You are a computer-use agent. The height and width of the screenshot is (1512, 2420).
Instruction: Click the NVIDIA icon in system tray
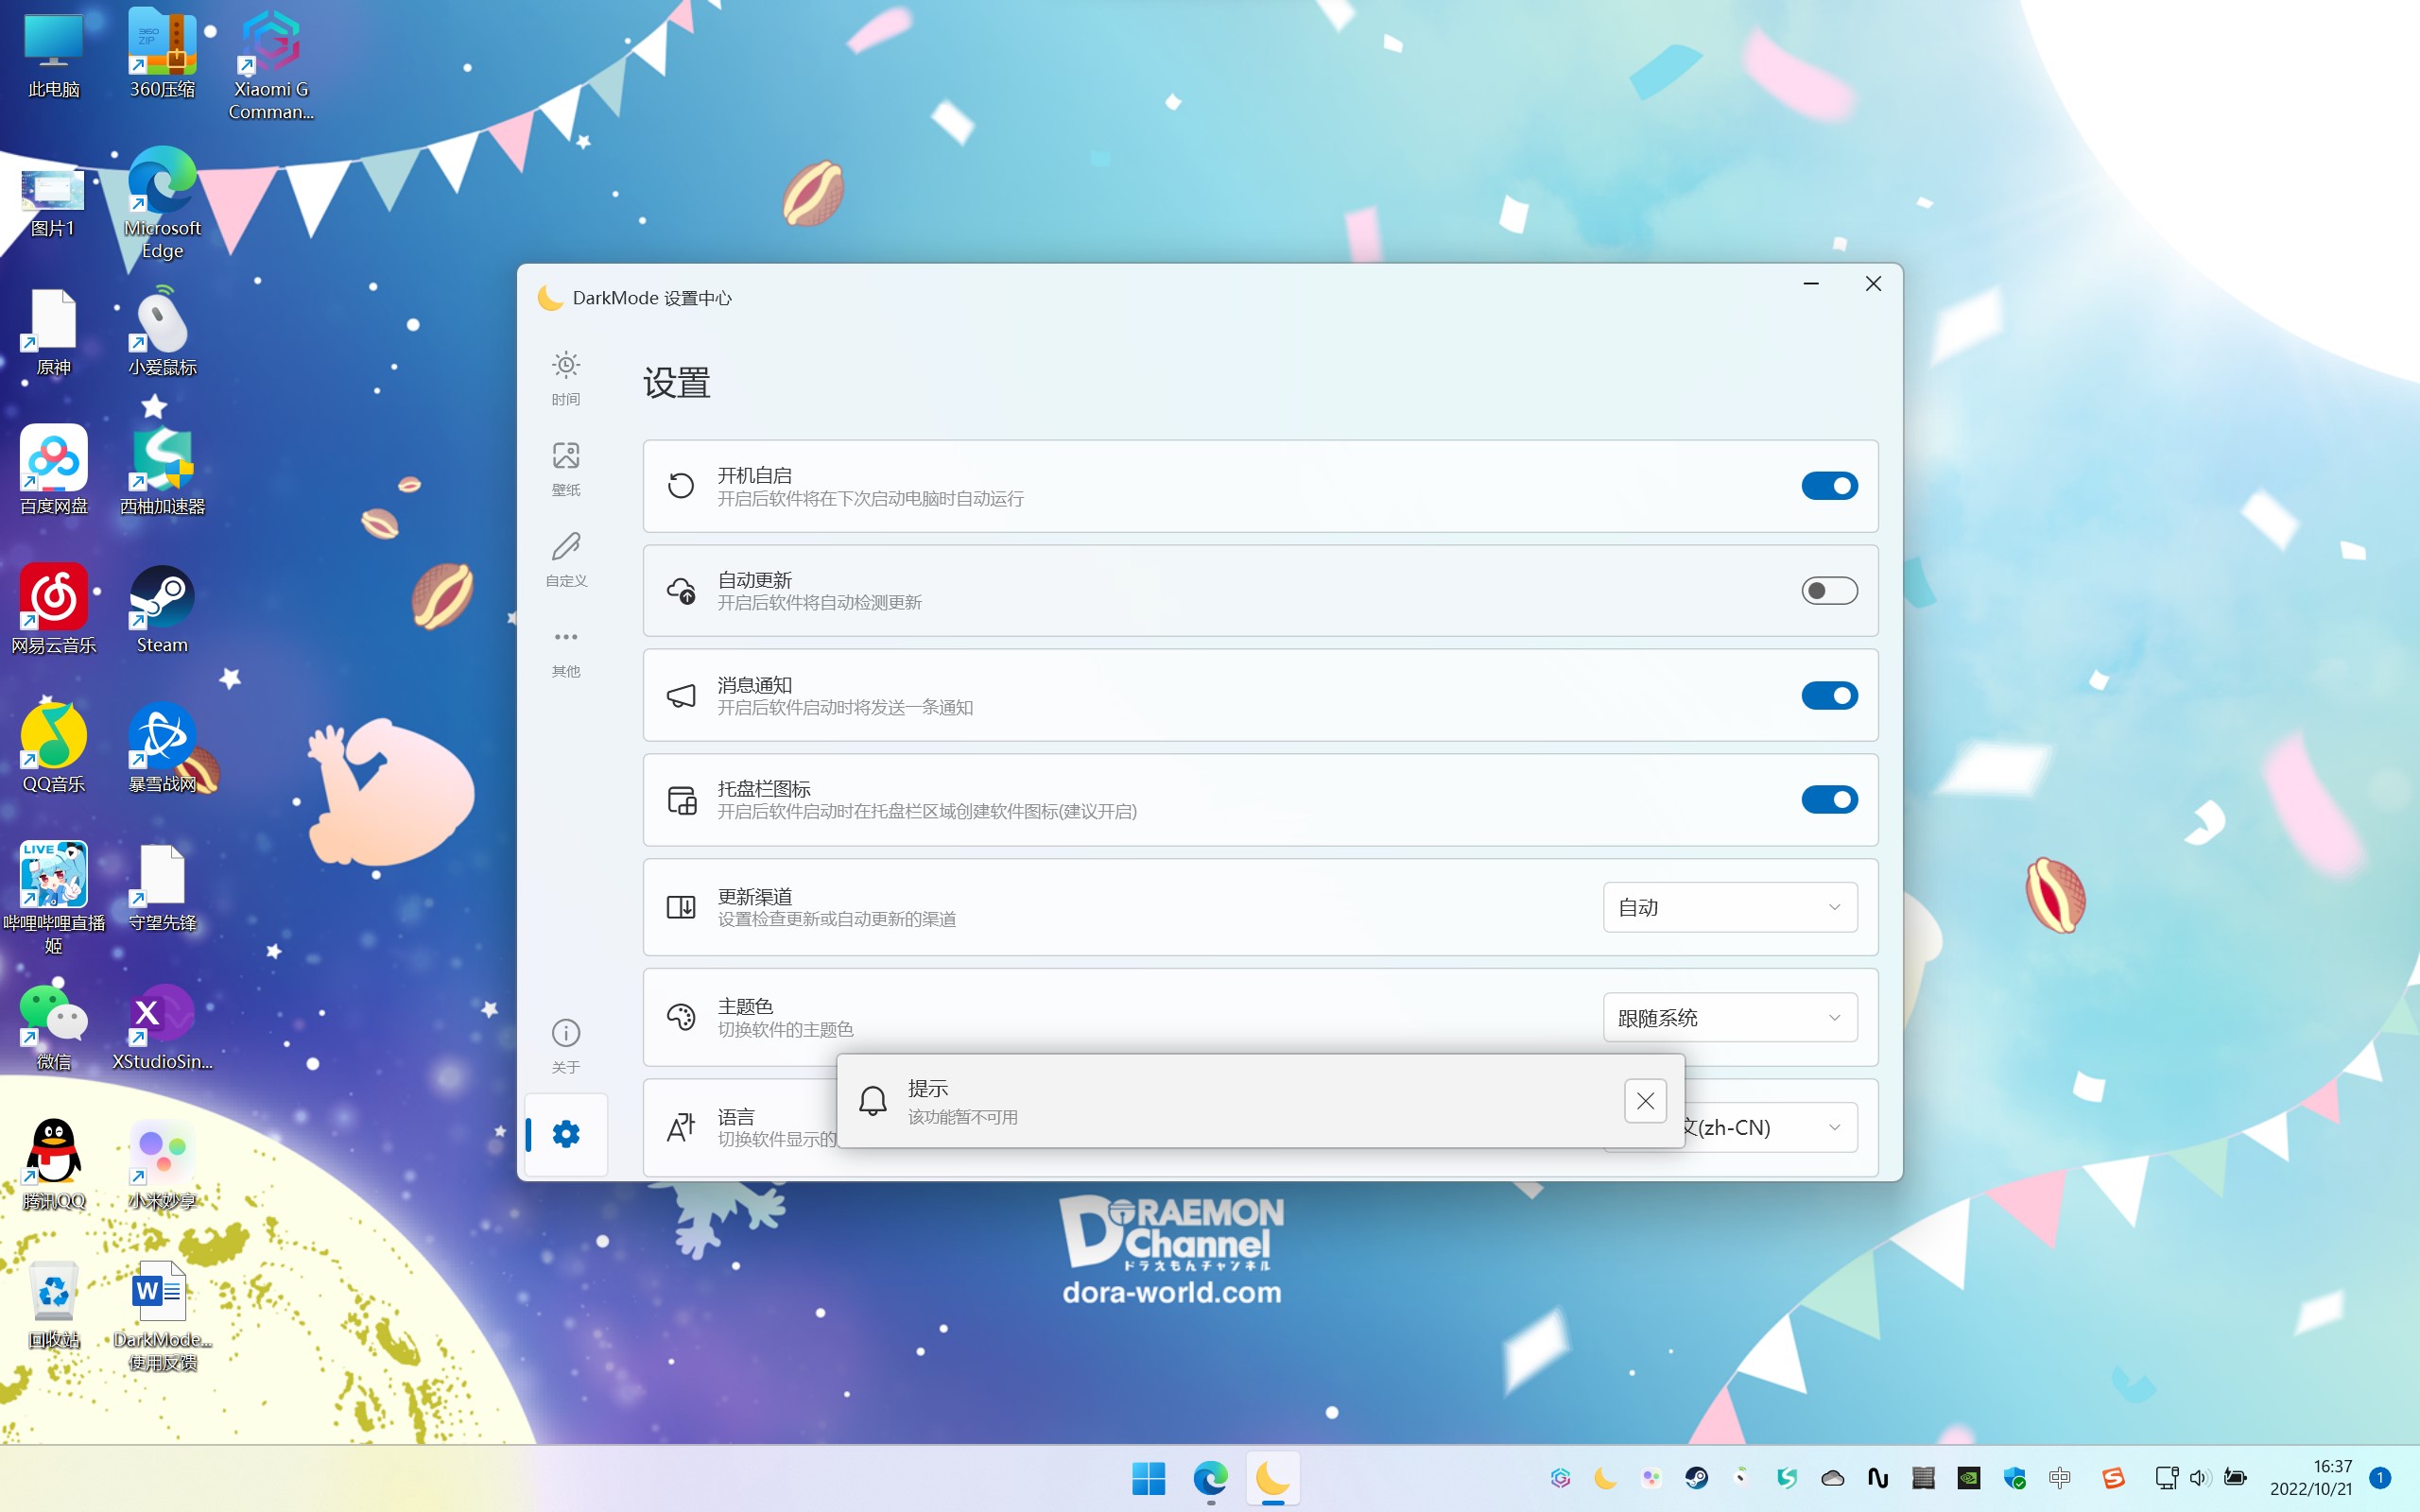click(1968, 1478)
